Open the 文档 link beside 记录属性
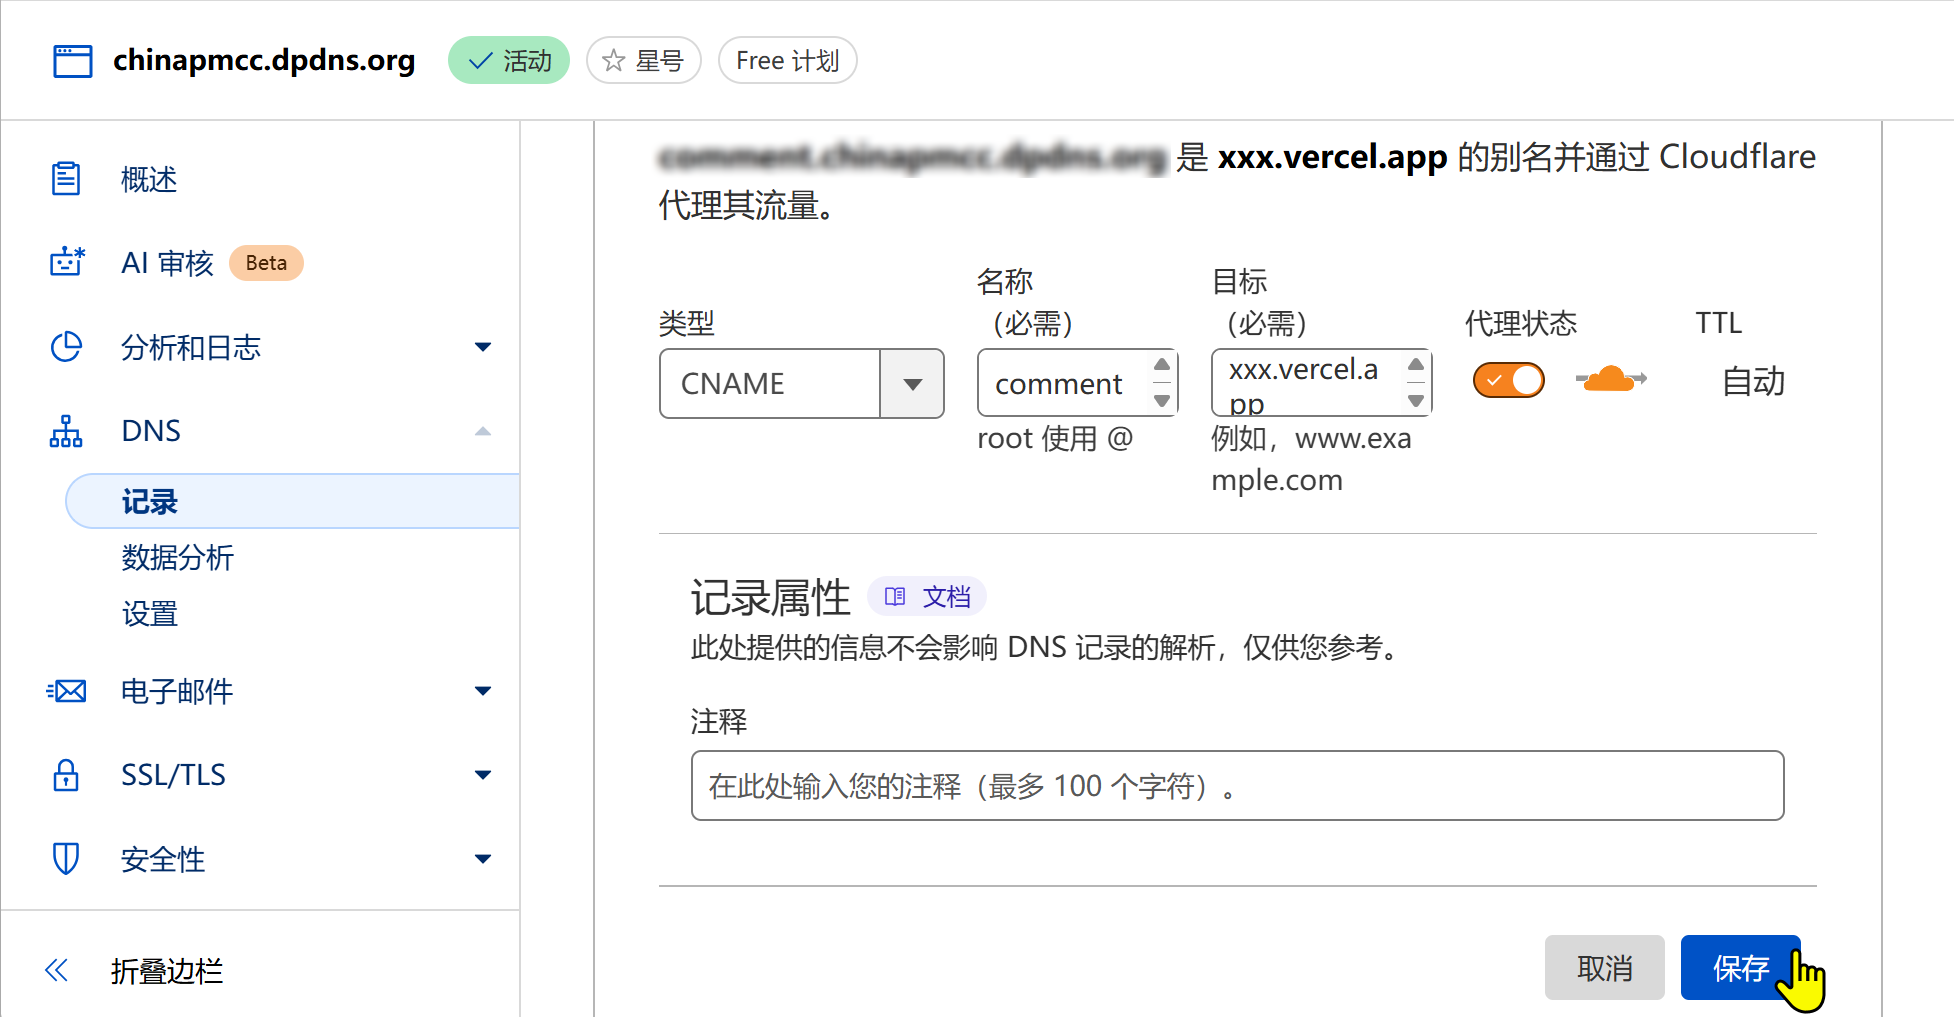Screen dimensions: 1954x1017 (x=928, y=597)
